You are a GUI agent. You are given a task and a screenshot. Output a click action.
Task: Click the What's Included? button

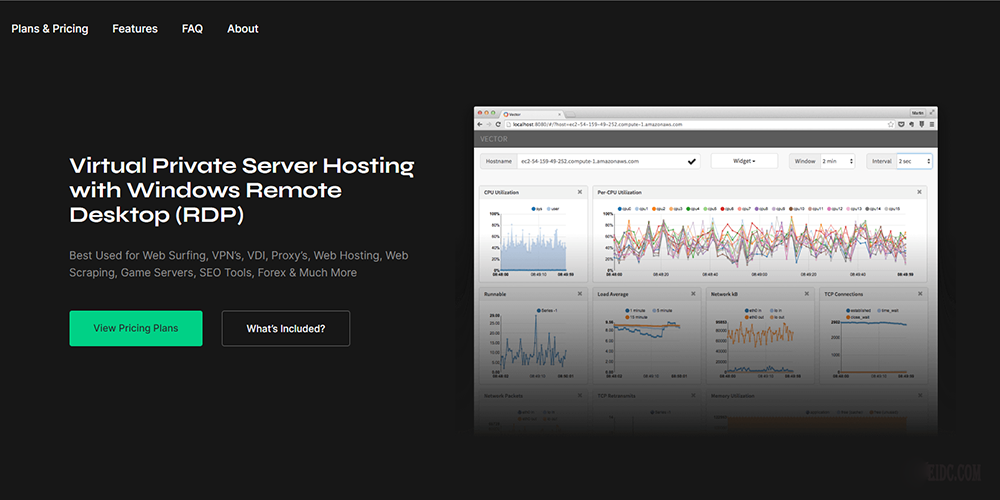coord(285,328)
